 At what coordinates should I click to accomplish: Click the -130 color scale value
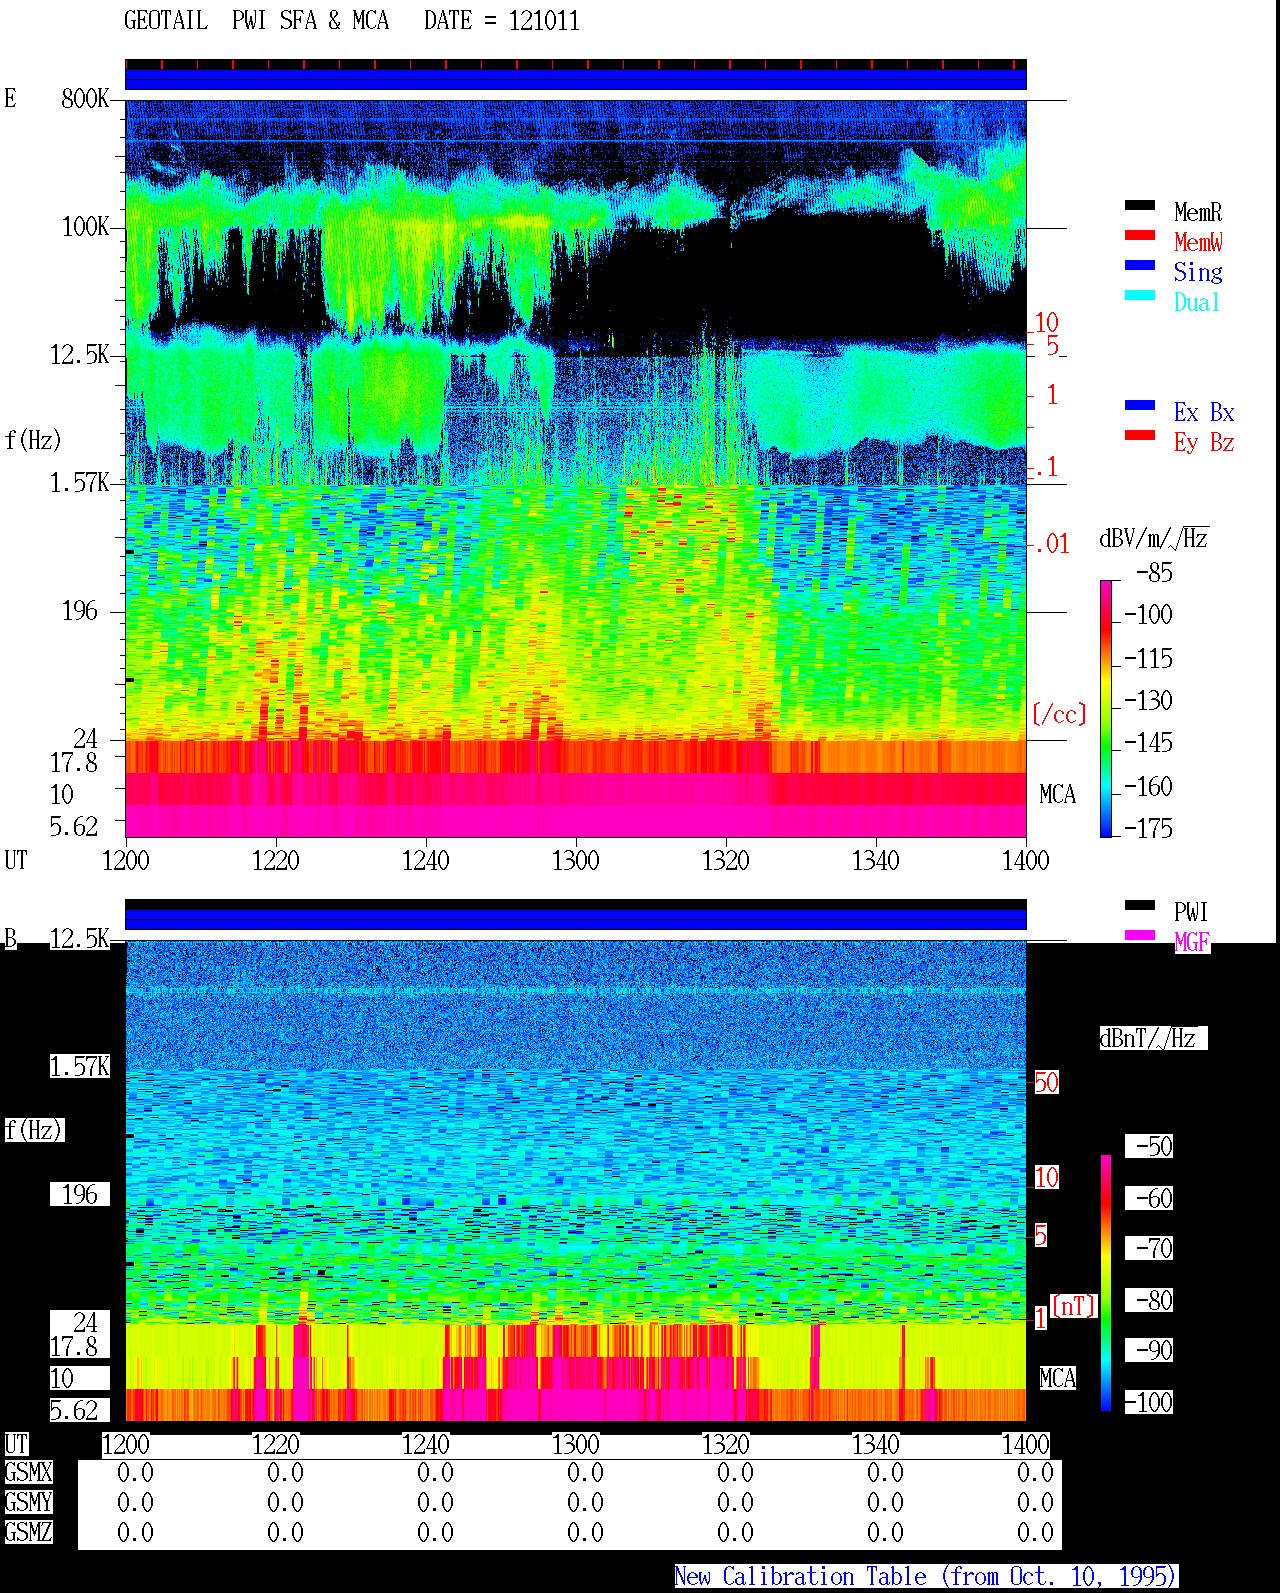[1149, 700]
